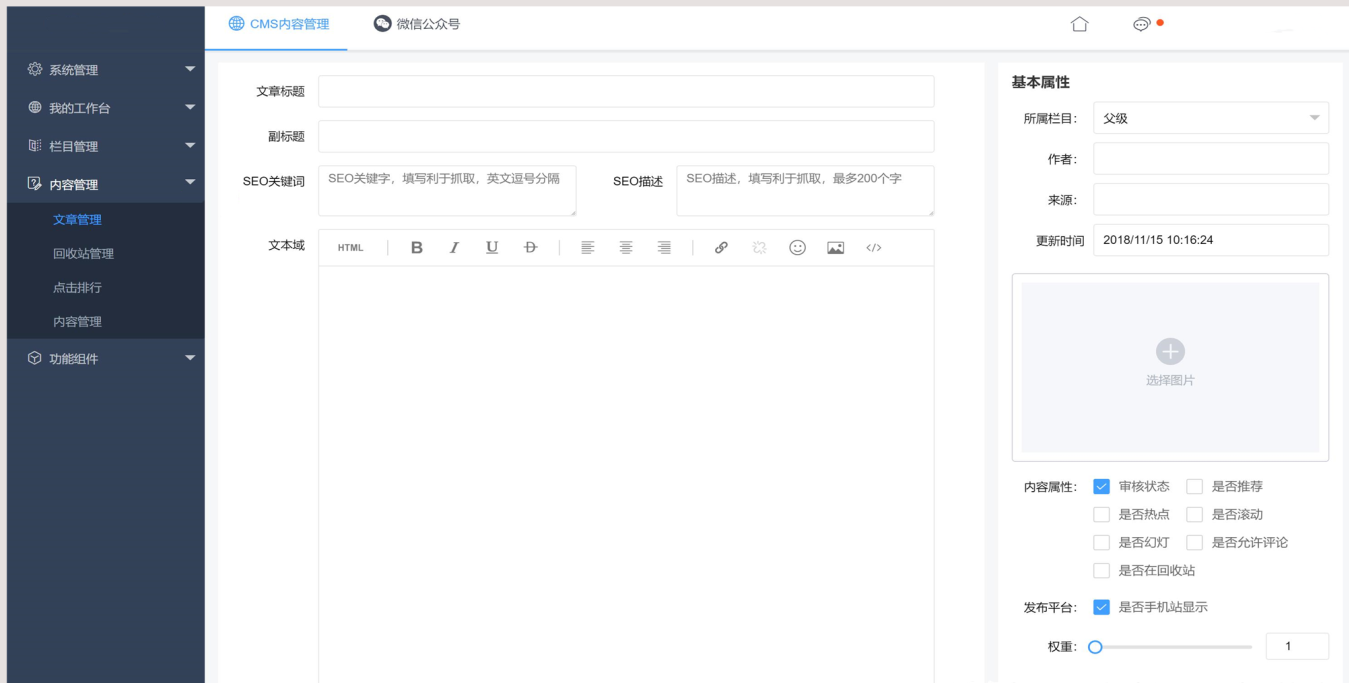1349x683 pixels.
Task: Align text left in the editor
Action: pos(588,248)
